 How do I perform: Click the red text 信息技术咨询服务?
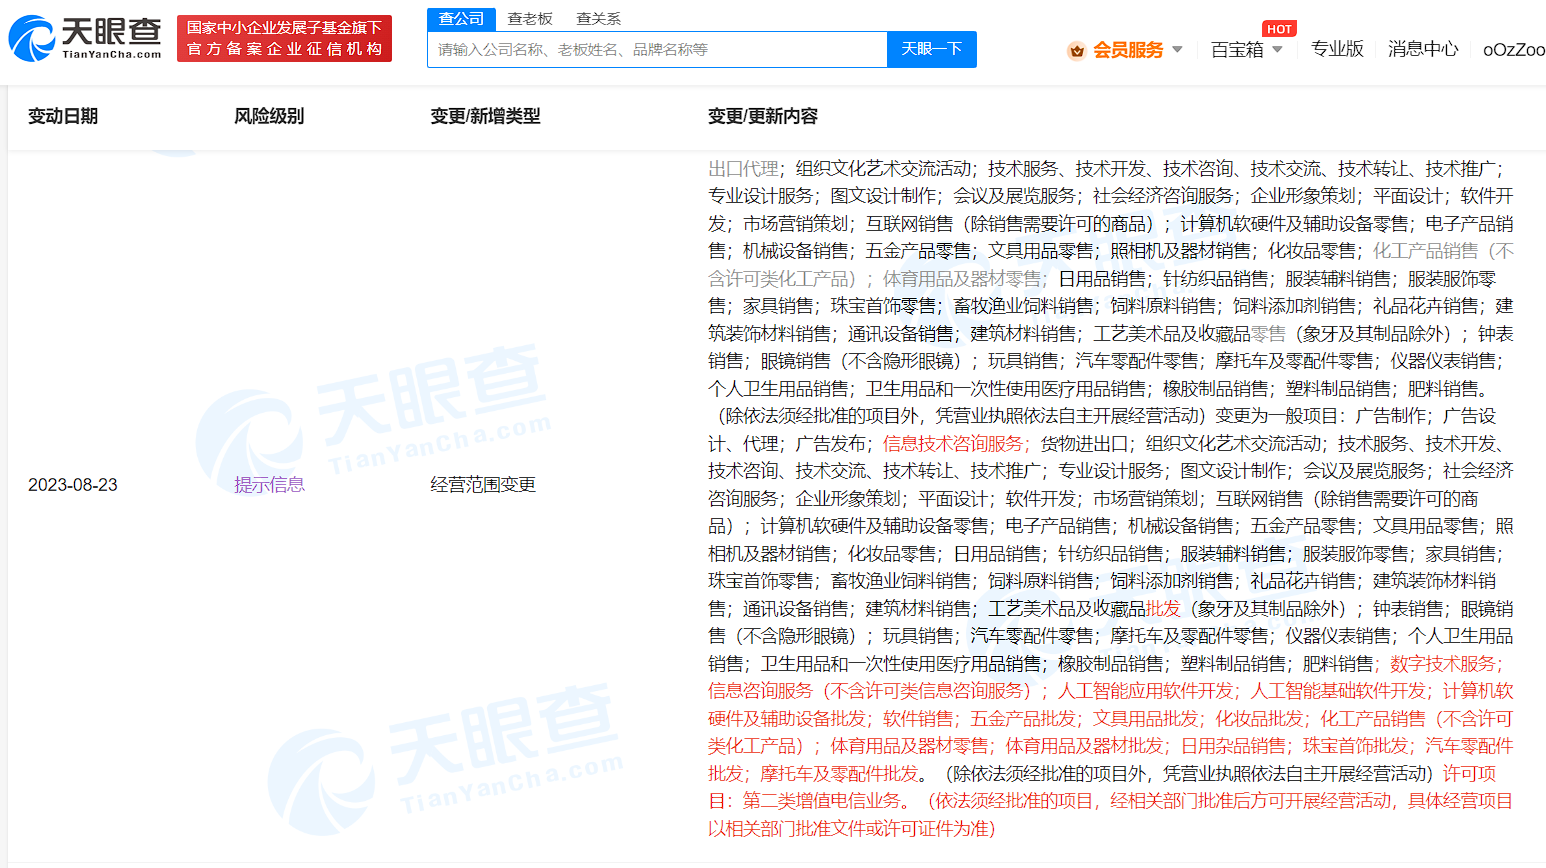[952, 444]
